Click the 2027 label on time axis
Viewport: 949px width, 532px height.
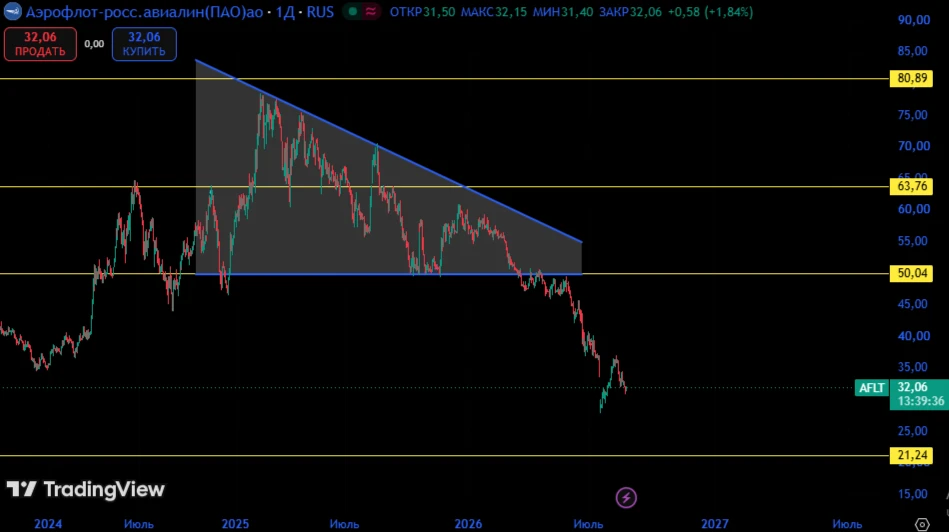click(x=715, y=524)
